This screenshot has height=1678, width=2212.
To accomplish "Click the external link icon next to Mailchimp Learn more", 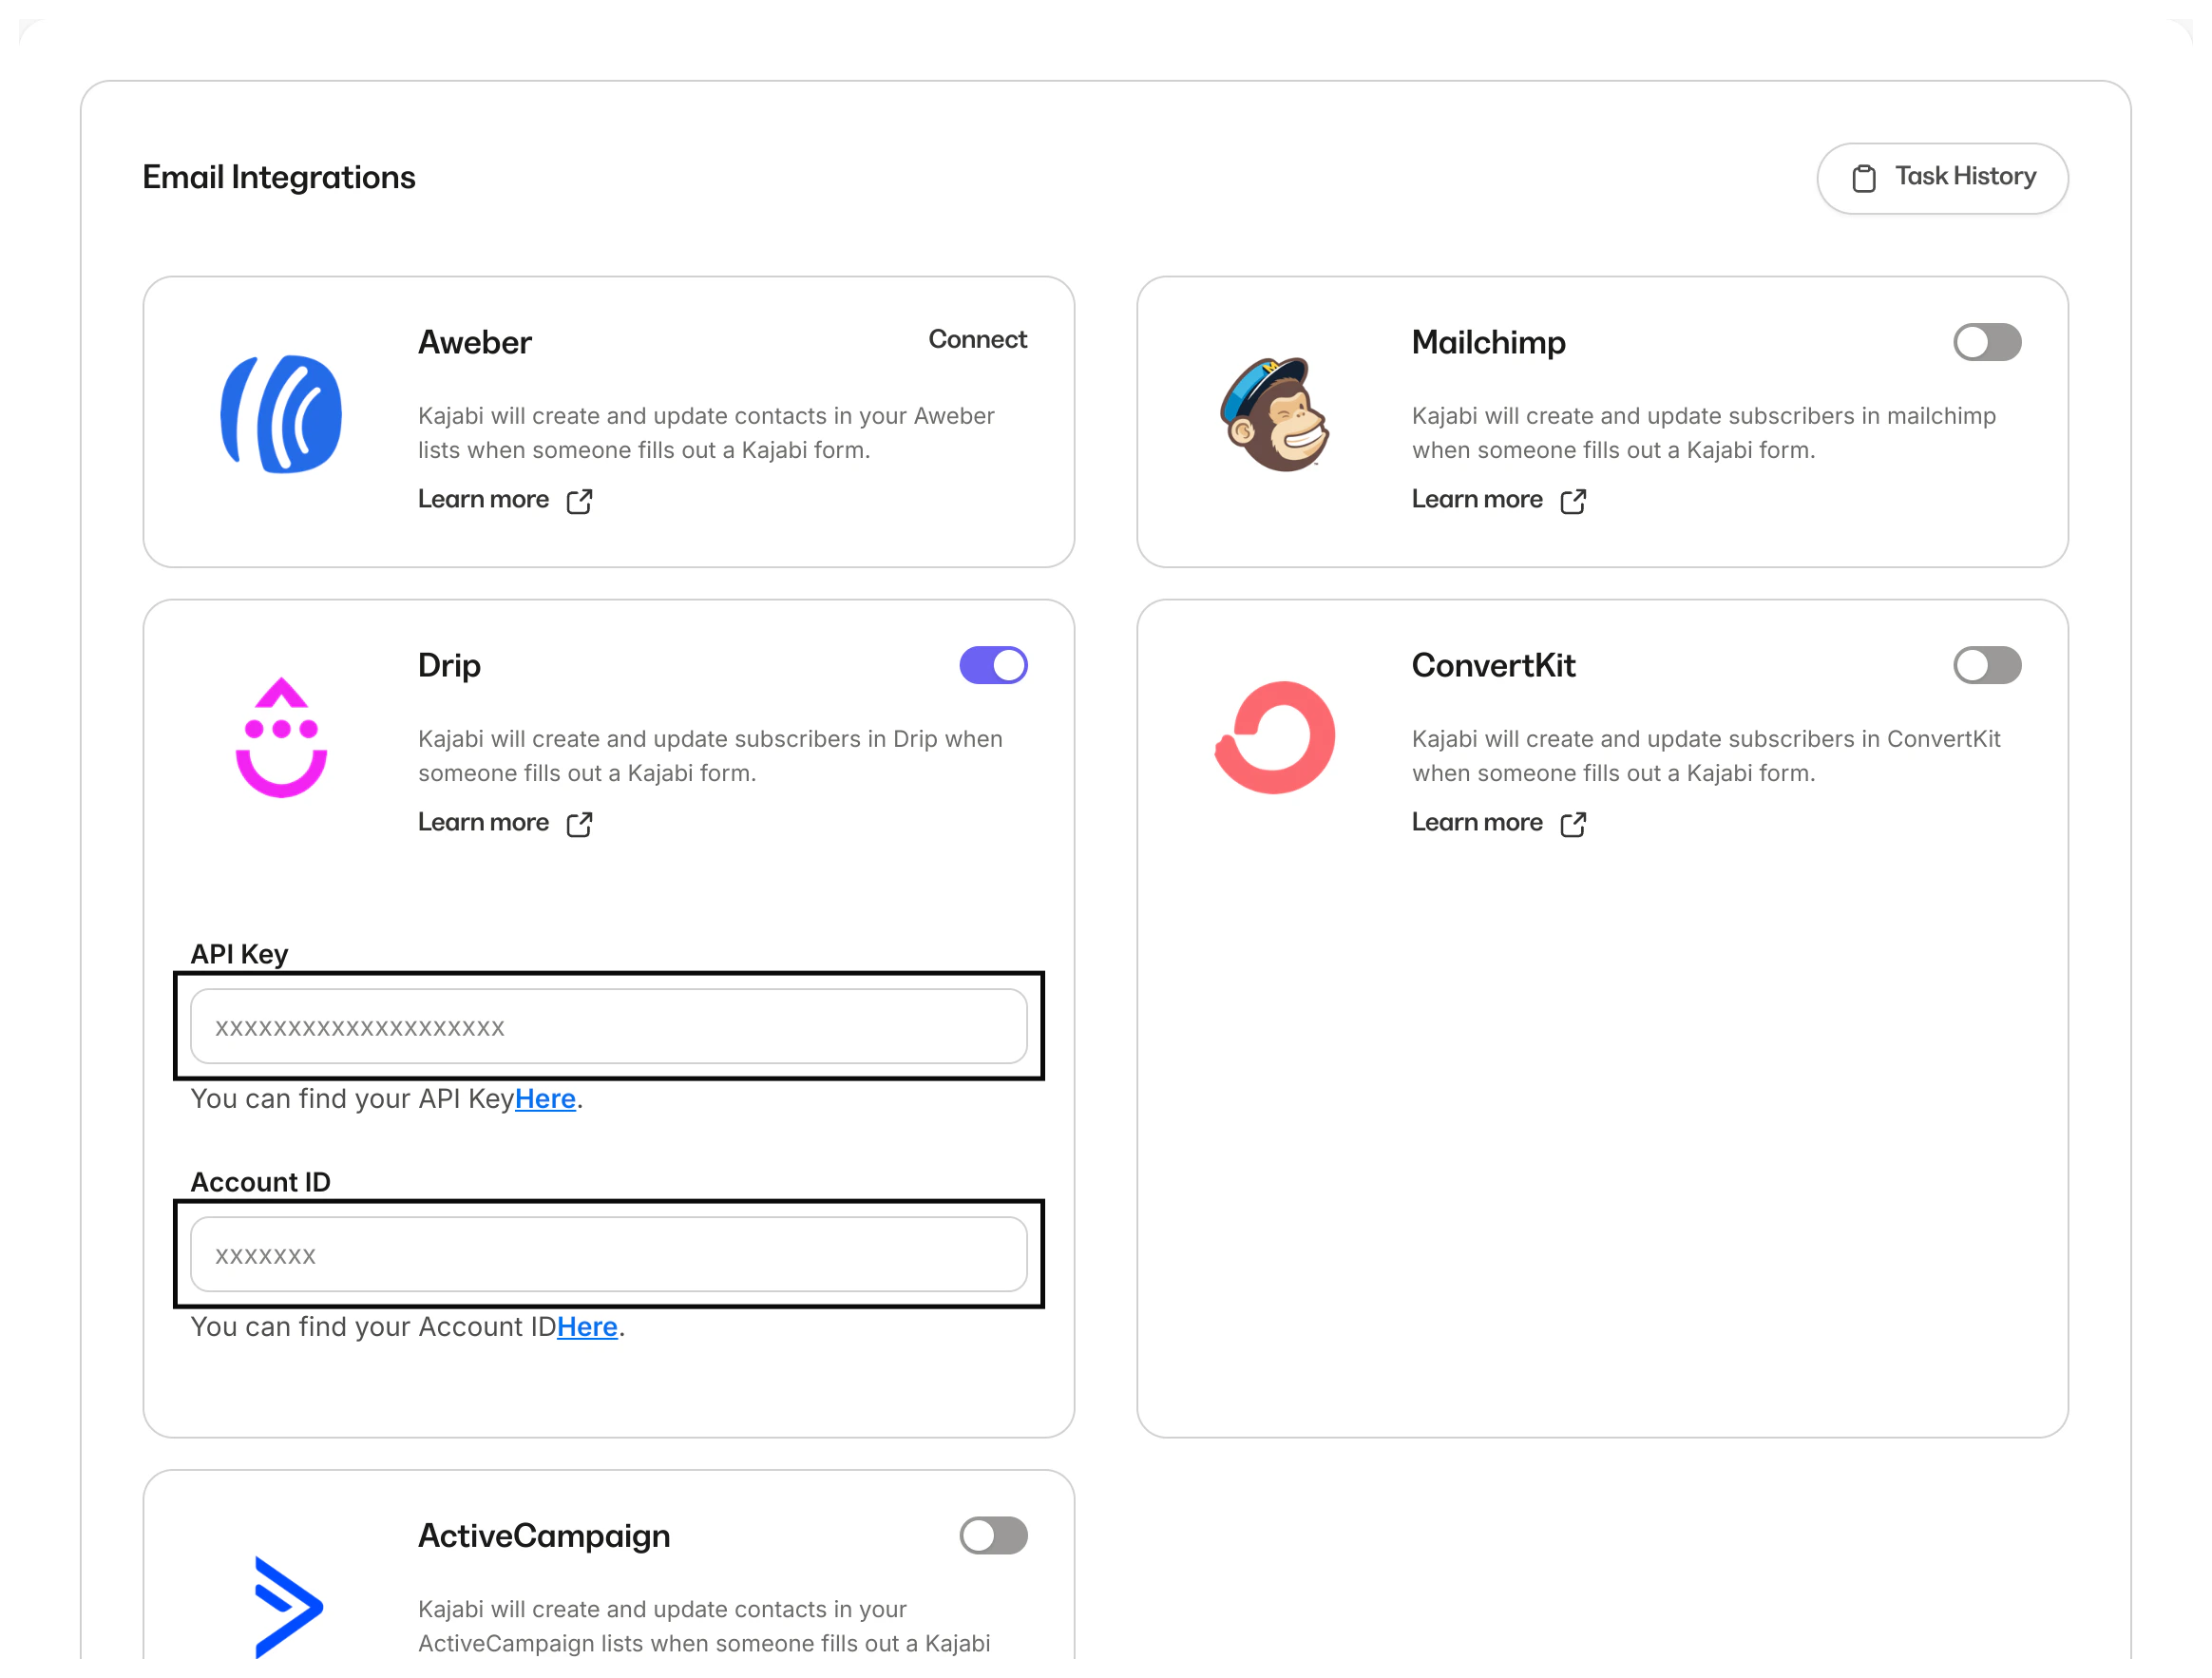I will (x=1573, y=501).
